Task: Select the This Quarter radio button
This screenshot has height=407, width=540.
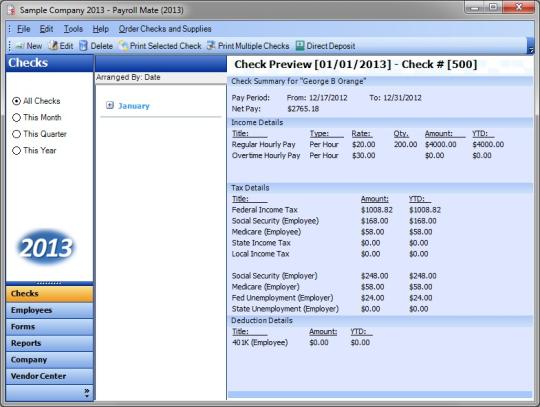Action: 16,134
